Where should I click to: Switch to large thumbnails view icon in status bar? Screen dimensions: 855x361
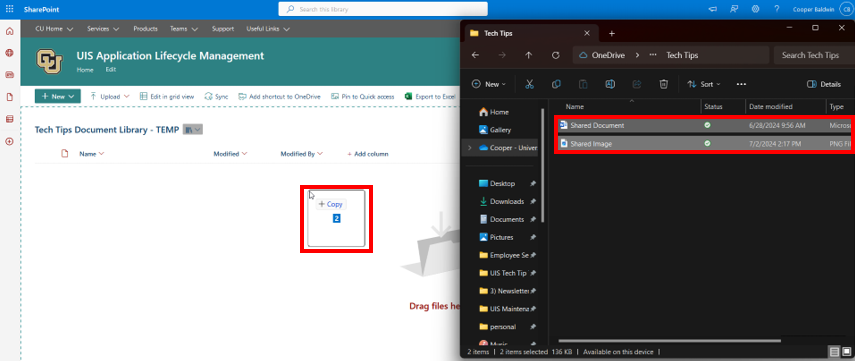(846, 351)
